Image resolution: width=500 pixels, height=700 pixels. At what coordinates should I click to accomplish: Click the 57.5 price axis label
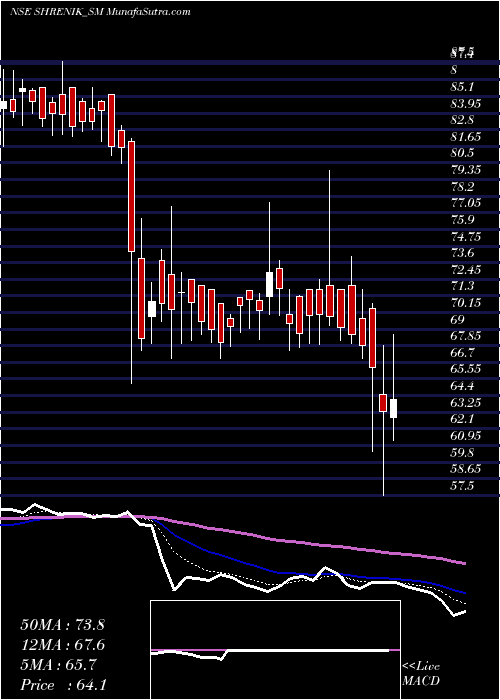462,486
